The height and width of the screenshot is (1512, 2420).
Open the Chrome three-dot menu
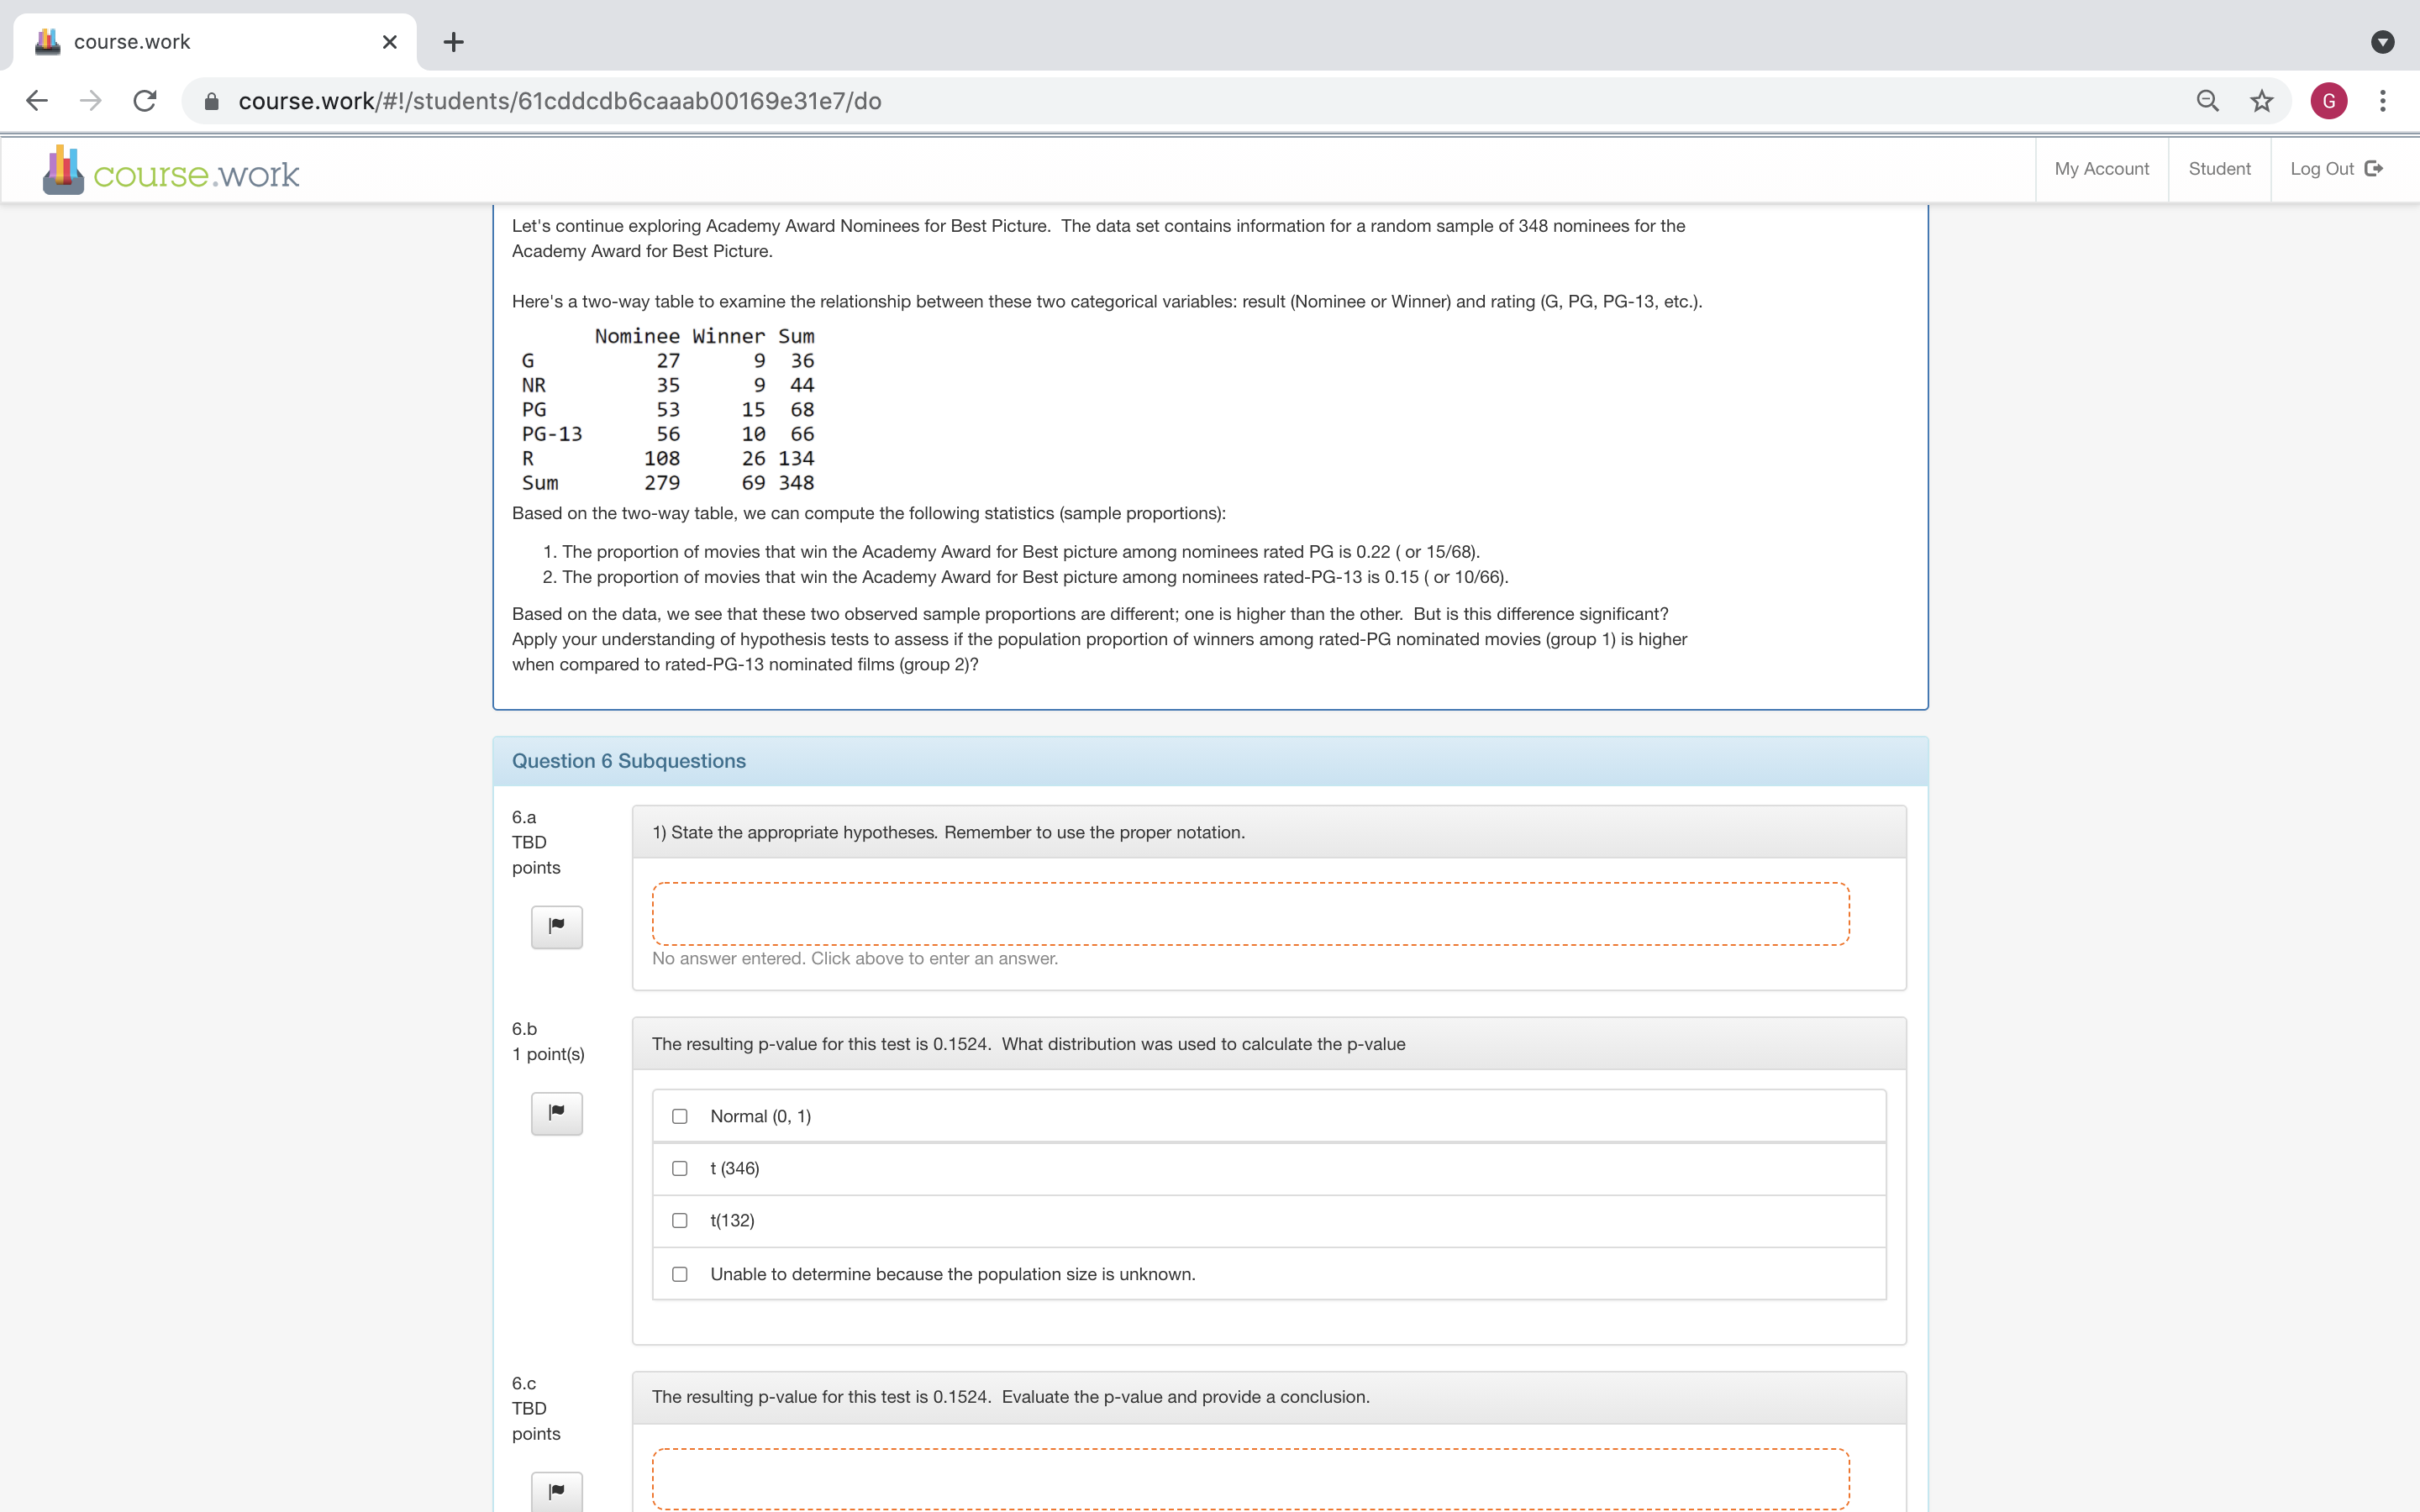(2382, 101)
